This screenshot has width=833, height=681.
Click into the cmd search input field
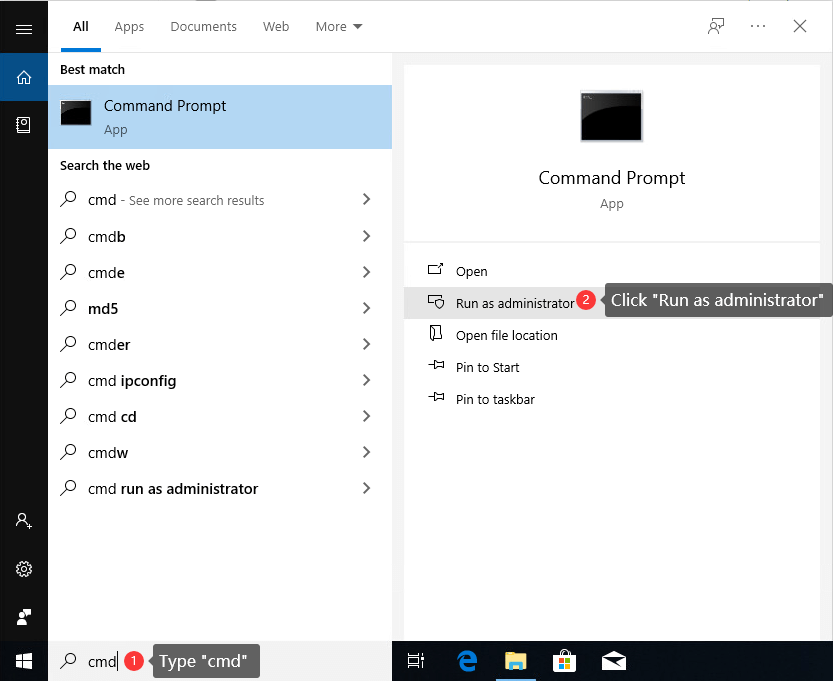220,661
